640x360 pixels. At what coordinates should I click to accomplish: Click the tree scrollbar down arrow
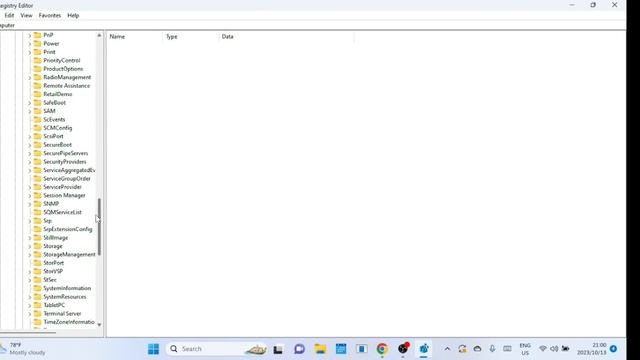tap(99, 325)
